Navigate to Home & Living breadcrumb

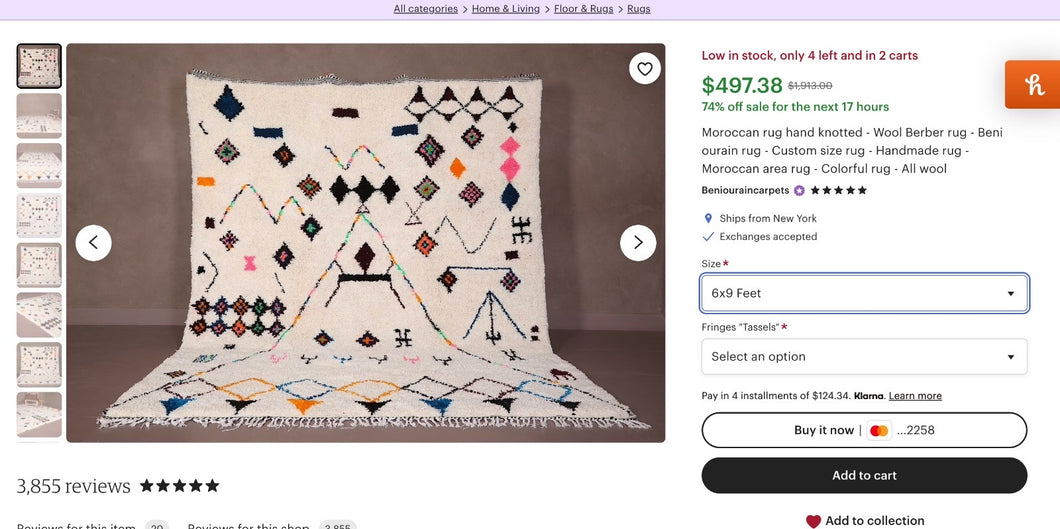pos(505,9)
